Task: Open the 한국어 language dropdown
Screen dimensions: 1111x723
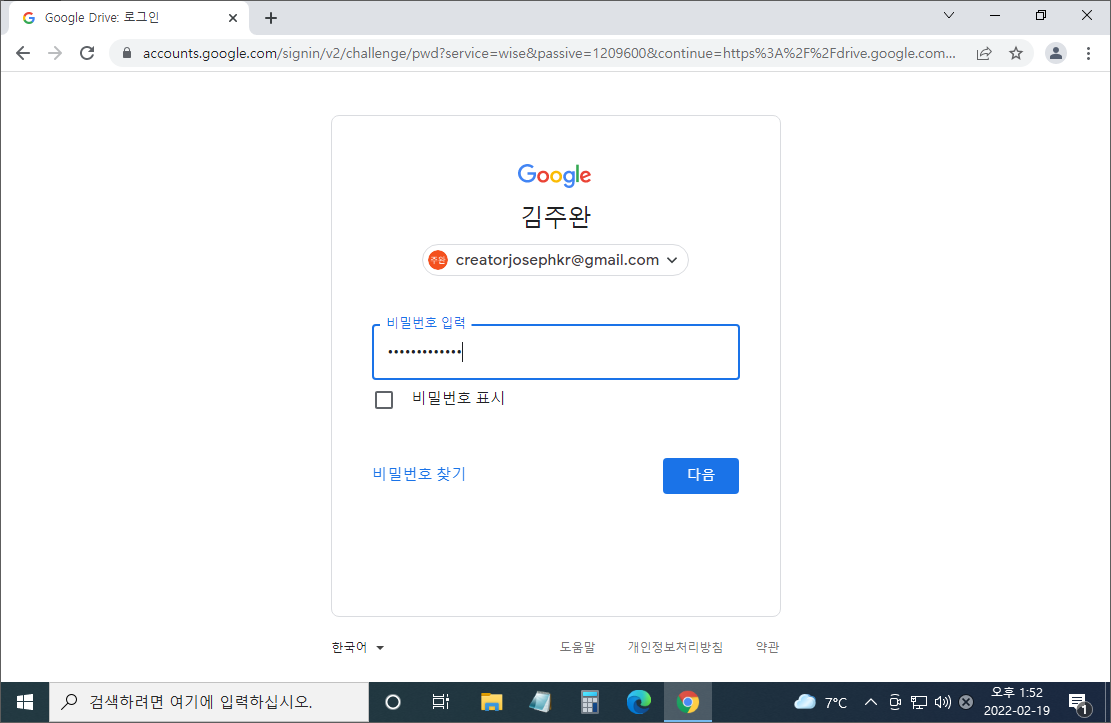Action: pyautogui.click(x=358, y=647)
